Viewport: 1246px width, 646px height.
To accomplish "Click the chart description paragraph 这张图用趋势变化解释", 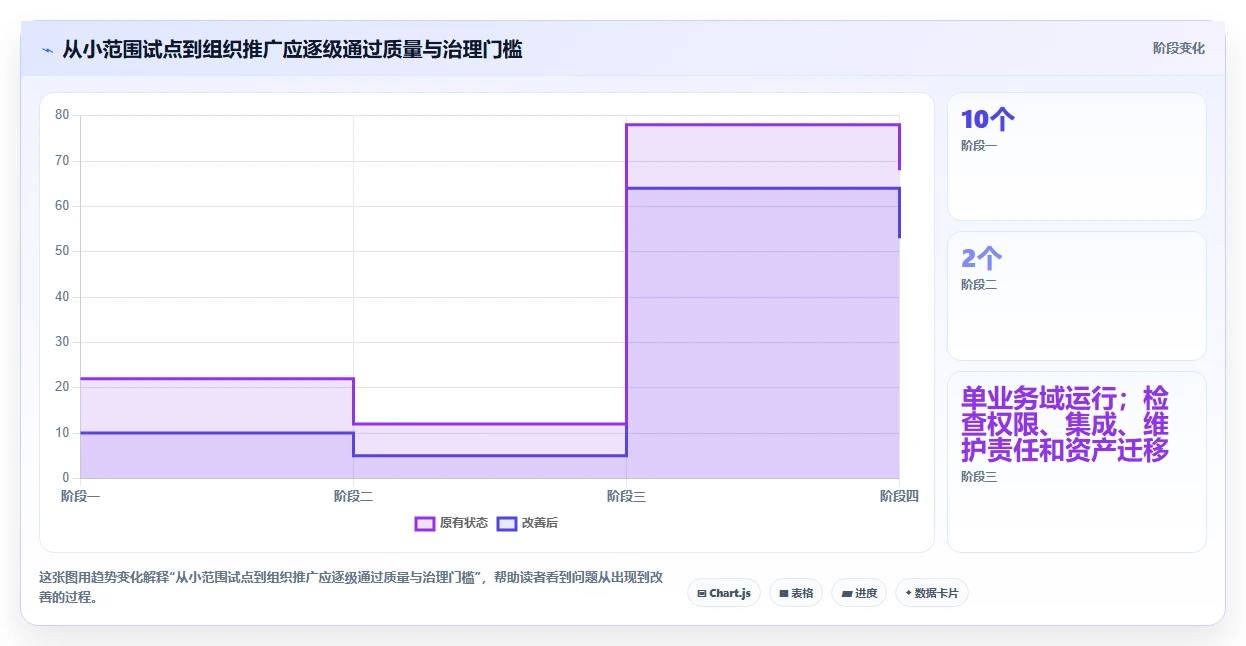I will click(x=351, y=587).
